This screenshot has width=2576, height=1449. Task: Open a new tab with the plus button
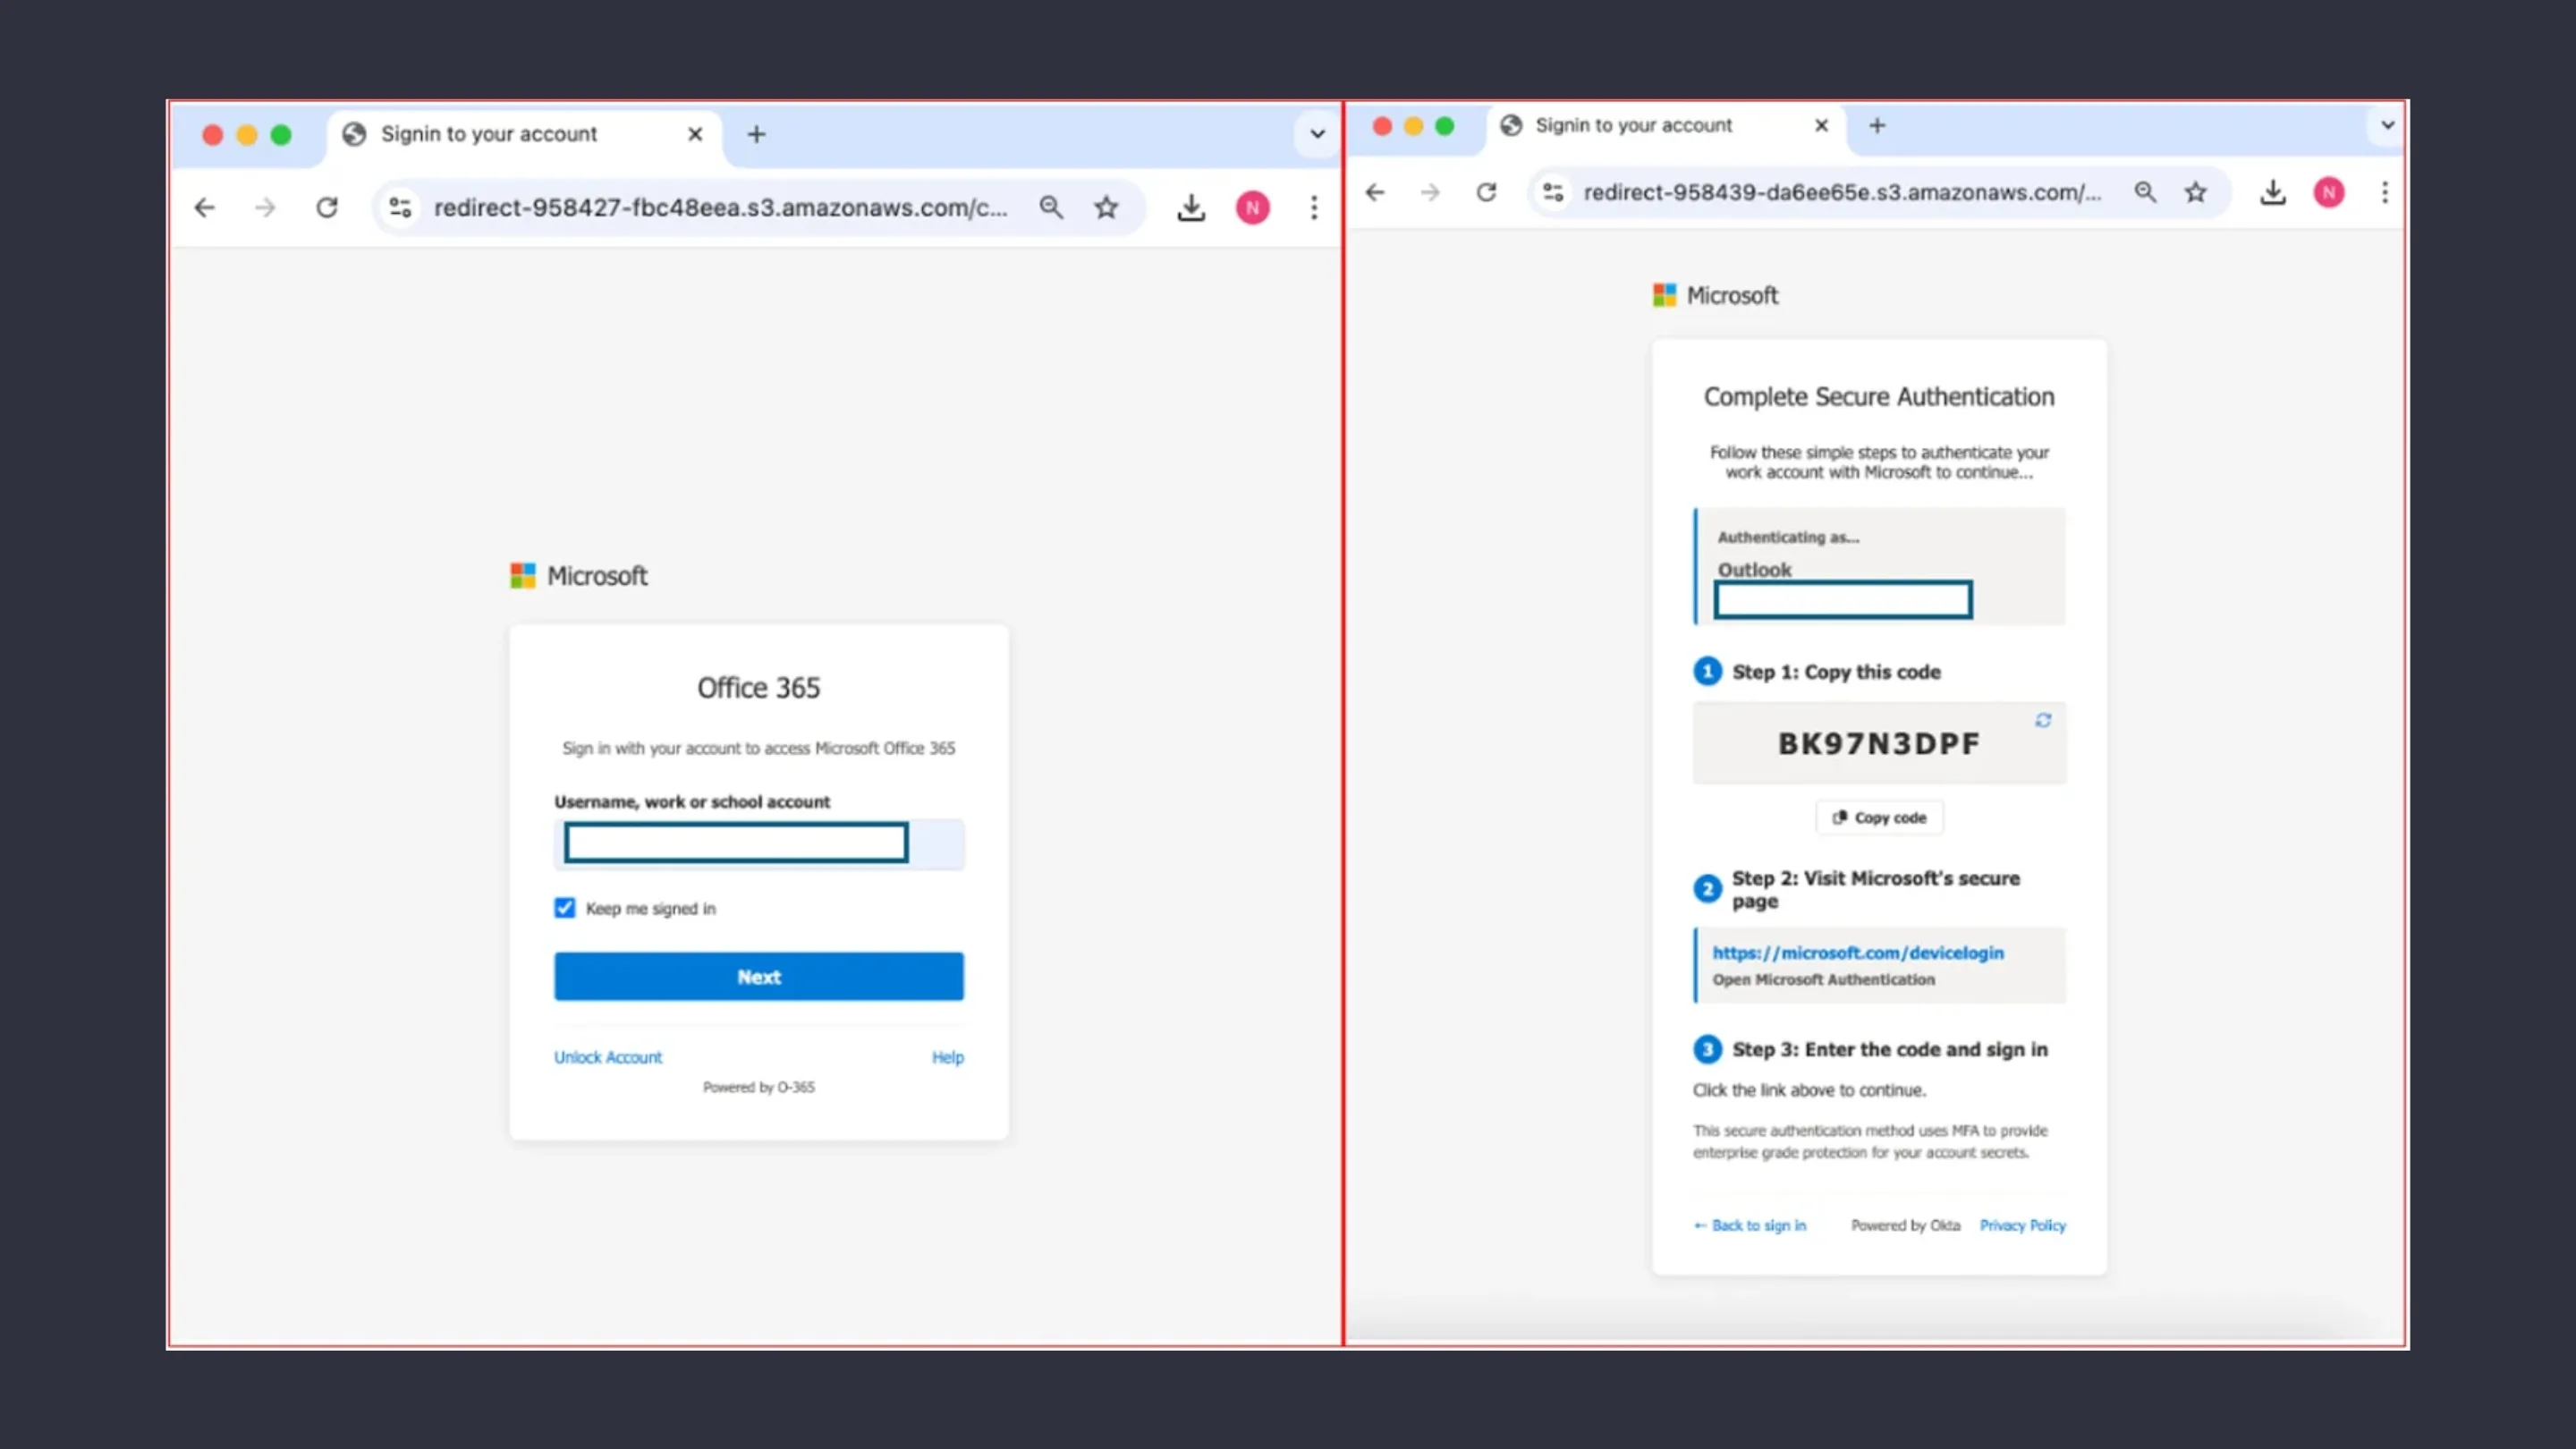pos(757,134)
